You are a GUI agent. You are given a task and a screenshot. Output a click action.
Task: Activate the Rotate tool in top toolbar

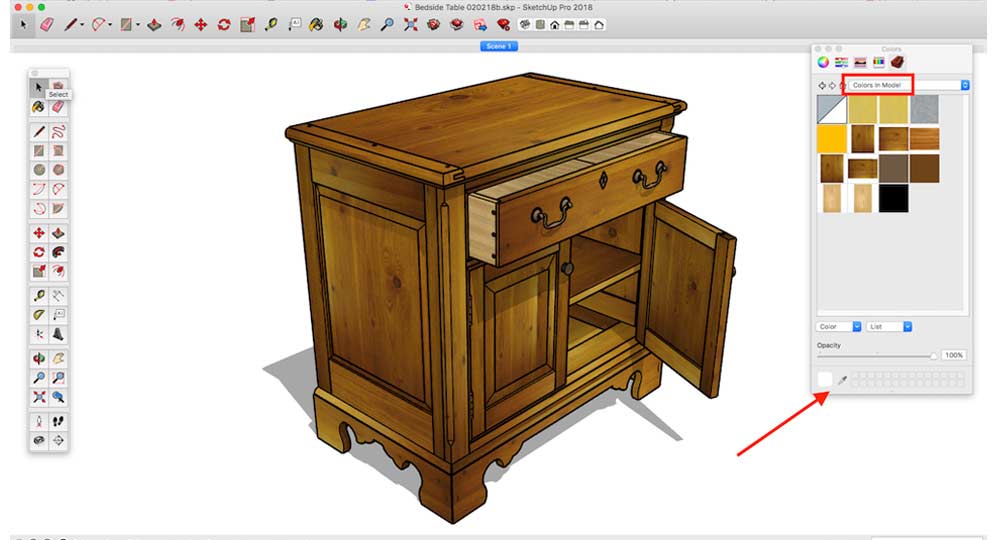click(223, 24)
